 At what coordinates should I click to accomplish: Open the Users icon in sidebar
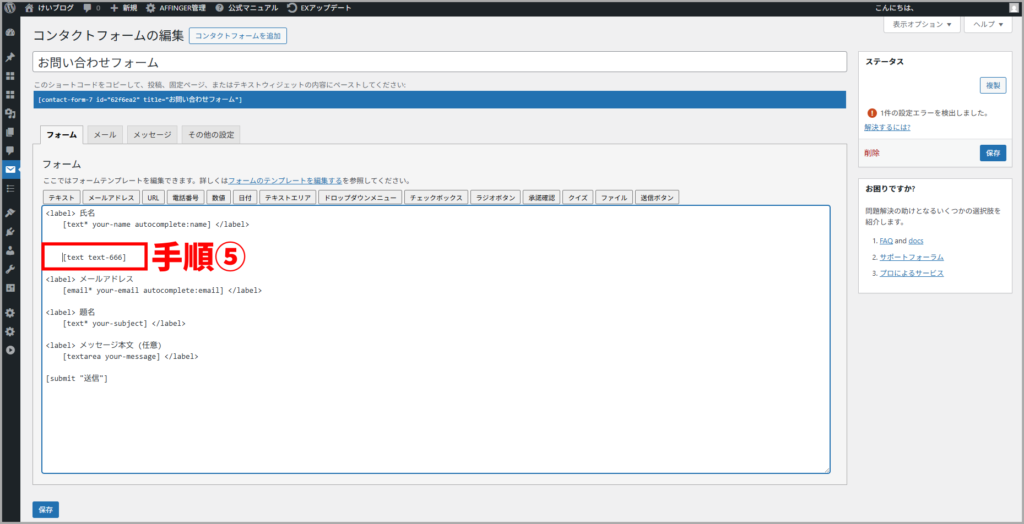(x=10, y=250)
